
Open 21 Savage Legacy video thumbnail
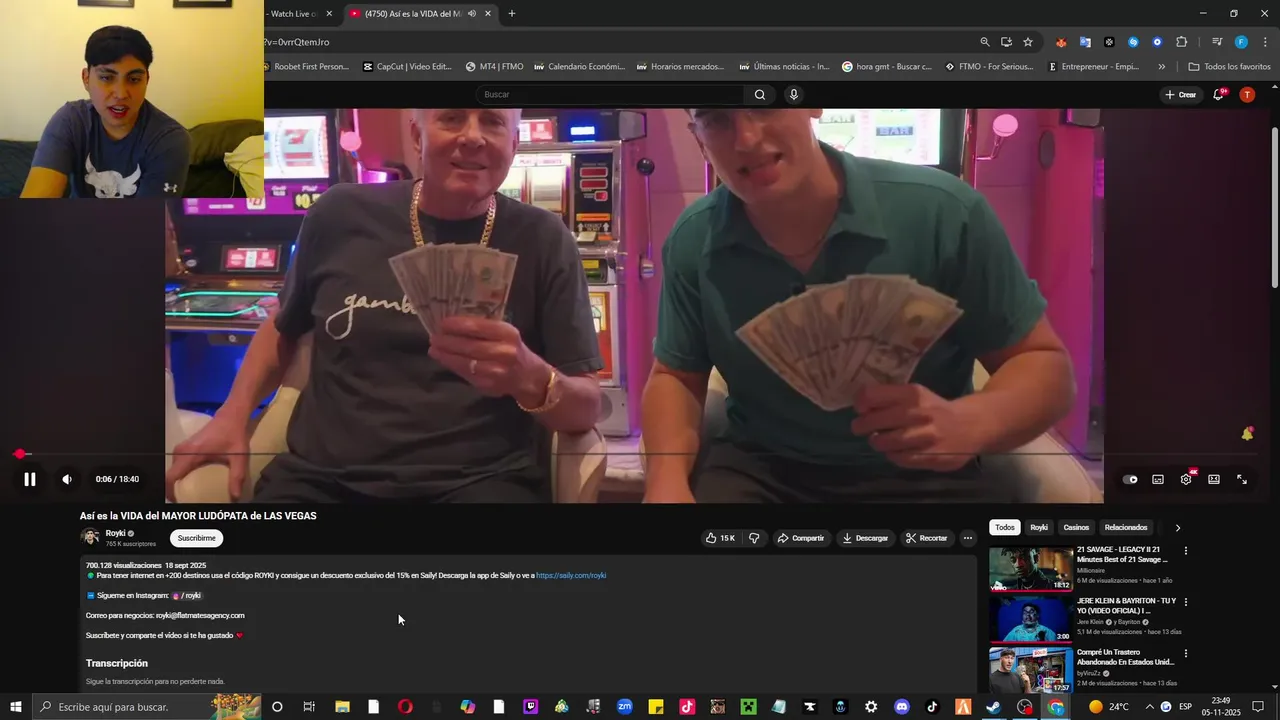click(1031, 569)
